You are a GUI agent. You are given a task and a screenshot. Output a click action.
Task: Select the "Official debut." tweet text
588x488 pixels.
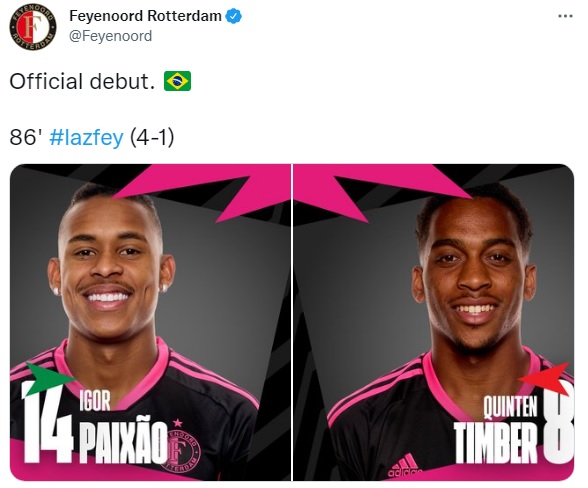point(82,81)
